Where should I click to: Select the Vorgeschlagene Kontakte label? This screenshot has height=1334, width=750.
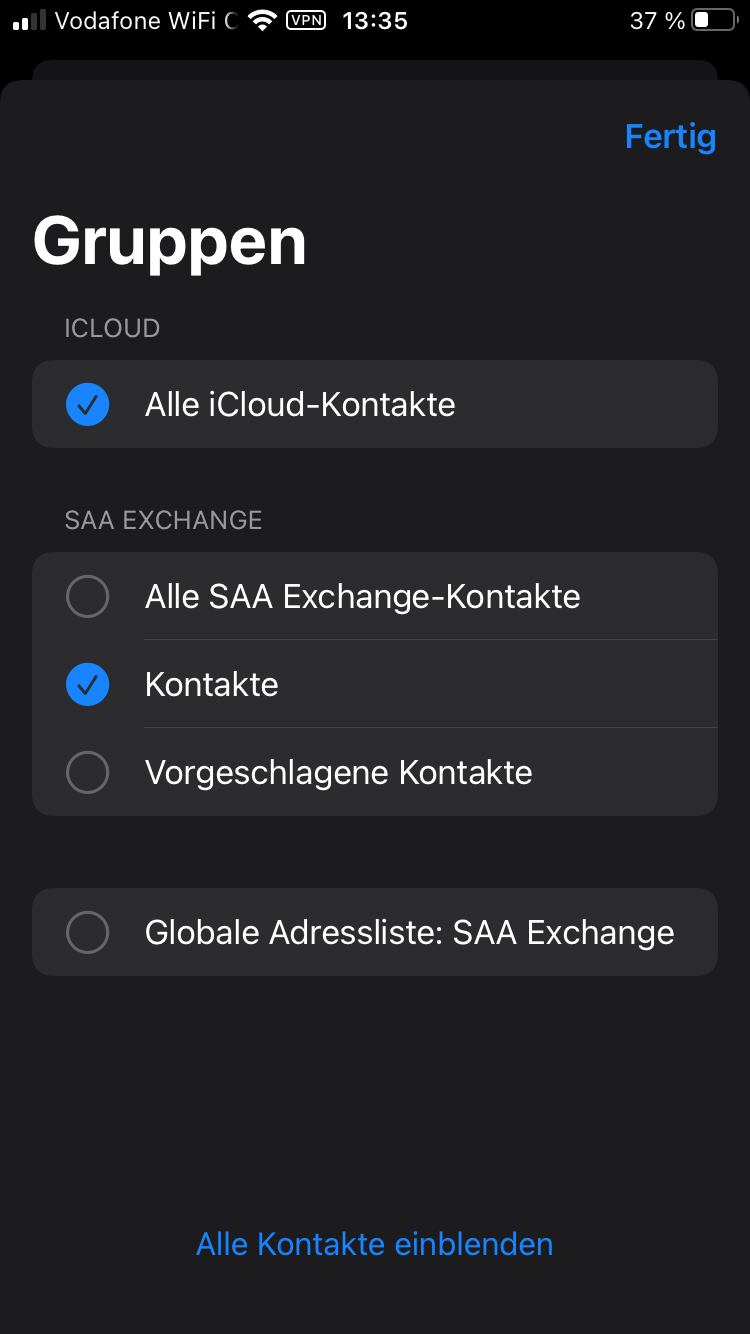[x=338, y=772]
